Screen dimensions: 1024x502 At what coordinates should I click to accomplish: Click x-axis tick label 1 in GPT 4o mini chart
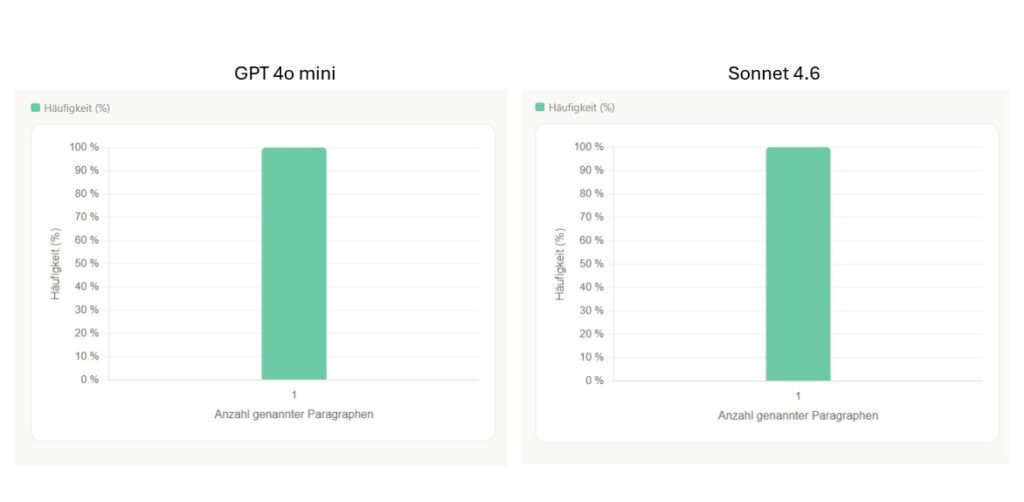click(294, 395)
